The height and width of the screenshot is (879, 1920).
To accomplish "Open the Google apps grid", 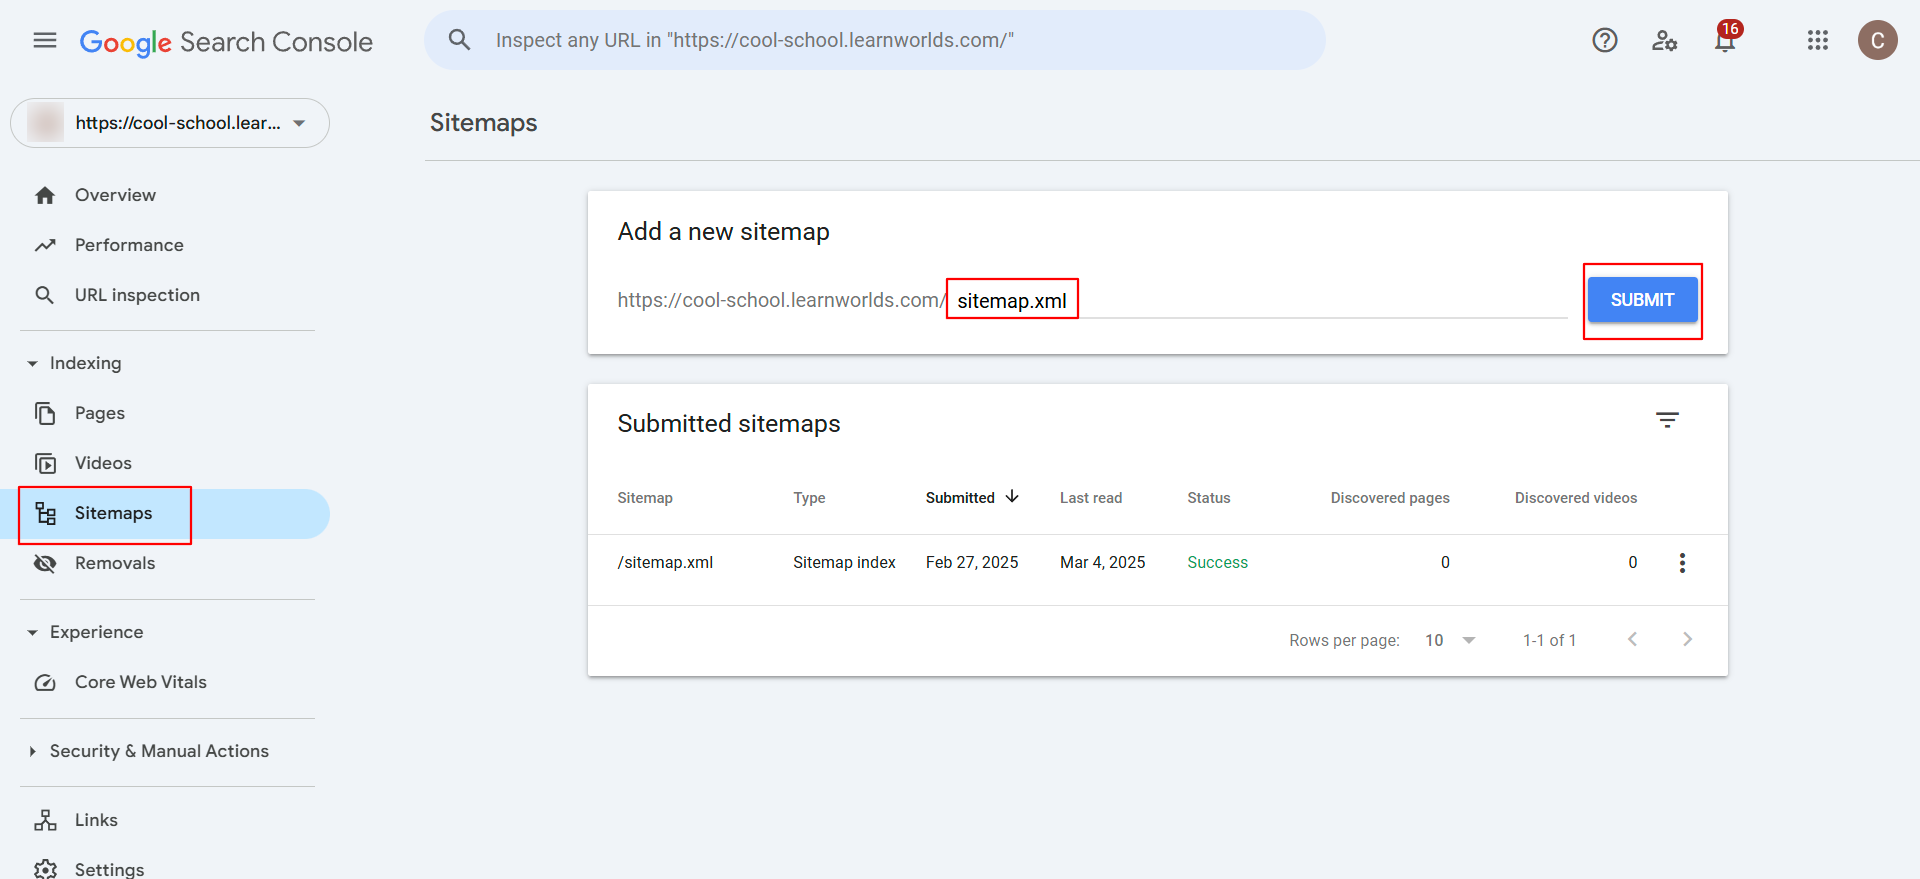I will pos(1818,40).
